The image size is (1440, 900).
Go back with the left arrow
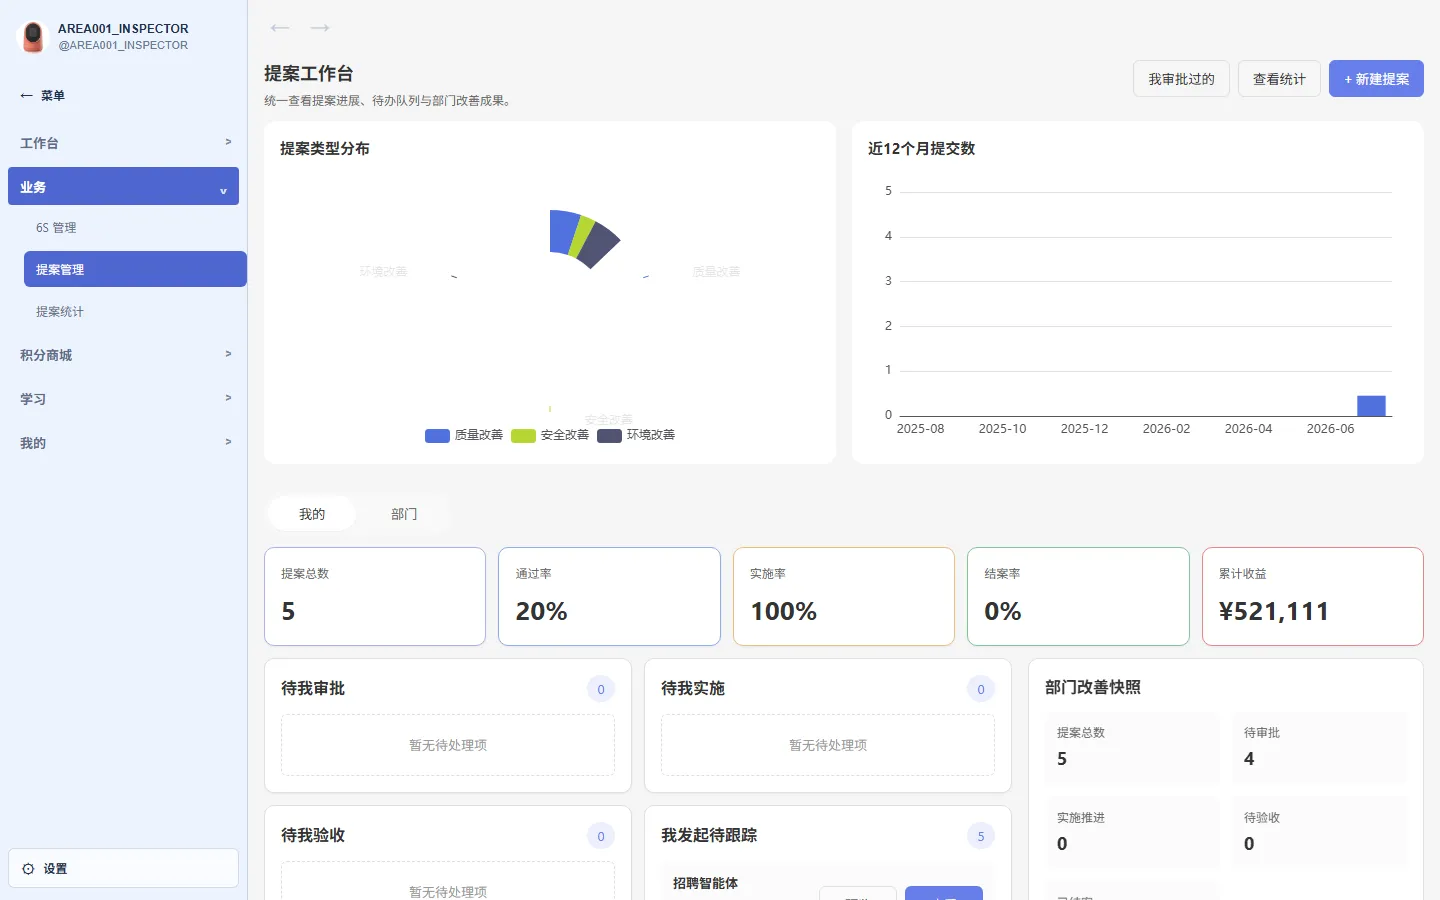click(280, 28)
